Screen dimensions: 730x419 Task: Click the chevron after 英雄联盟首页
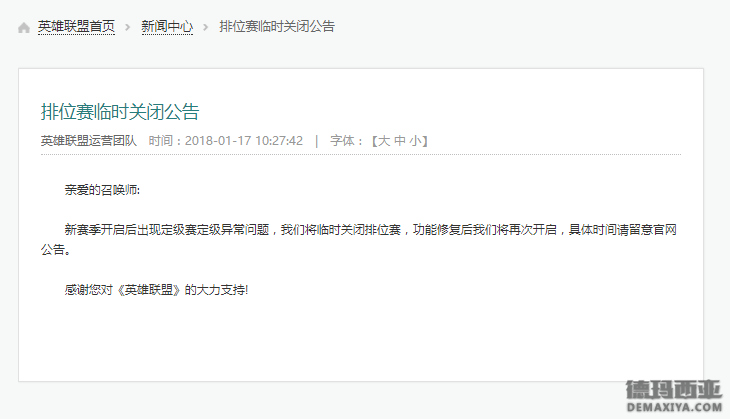click(128, 27)
